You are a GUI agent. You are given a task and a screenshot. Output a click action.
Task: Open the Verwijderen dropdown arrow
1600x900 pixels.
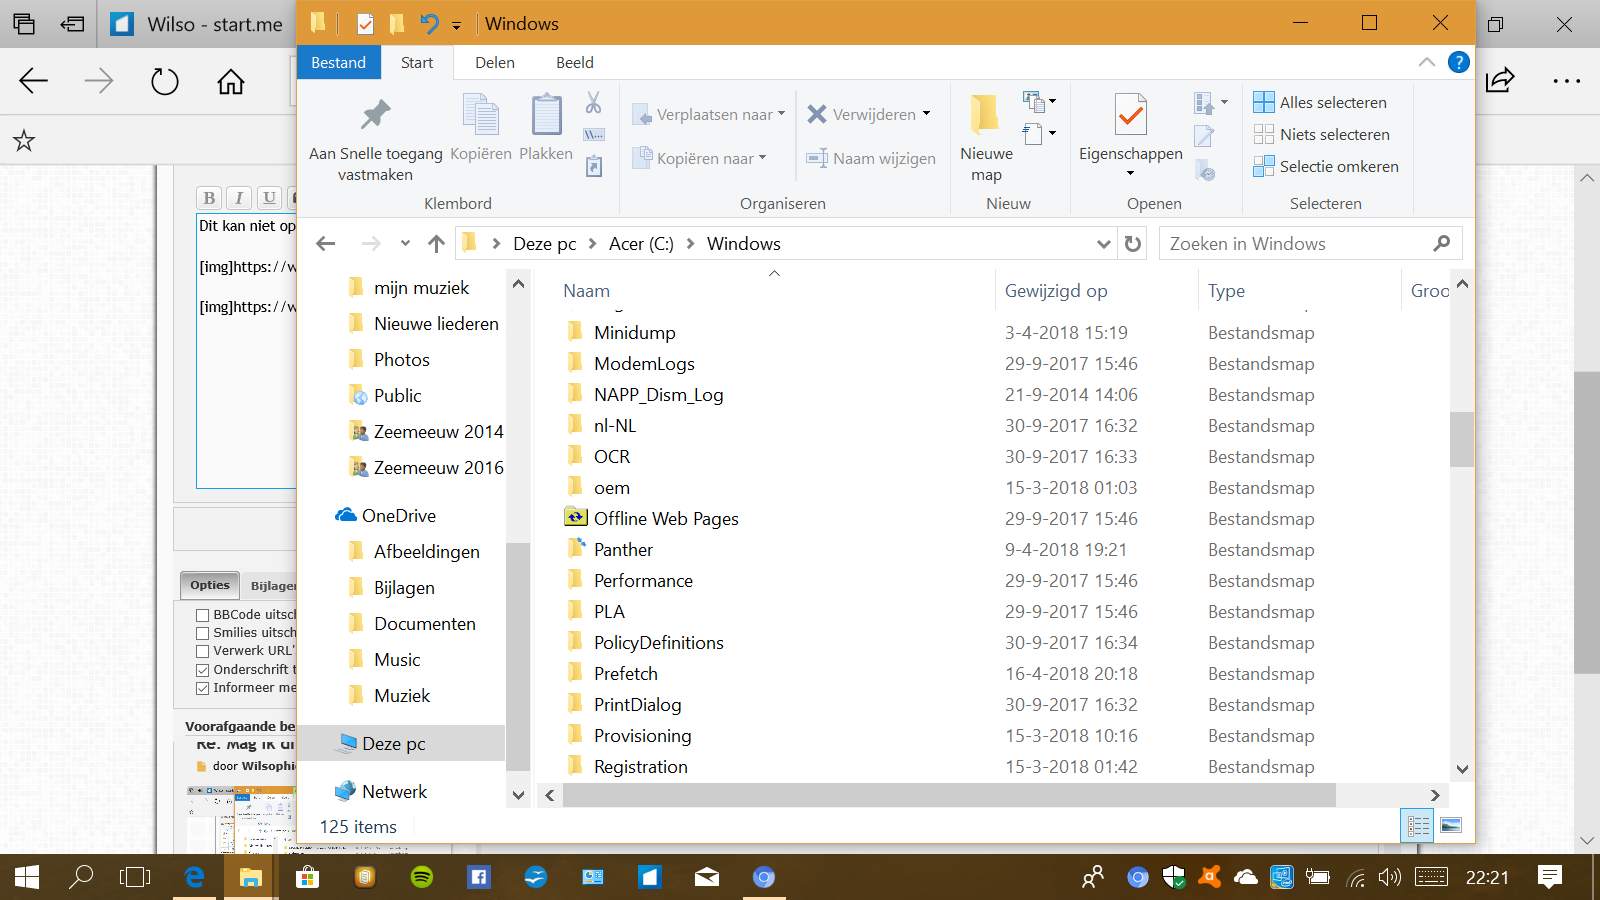coord(927,114)
